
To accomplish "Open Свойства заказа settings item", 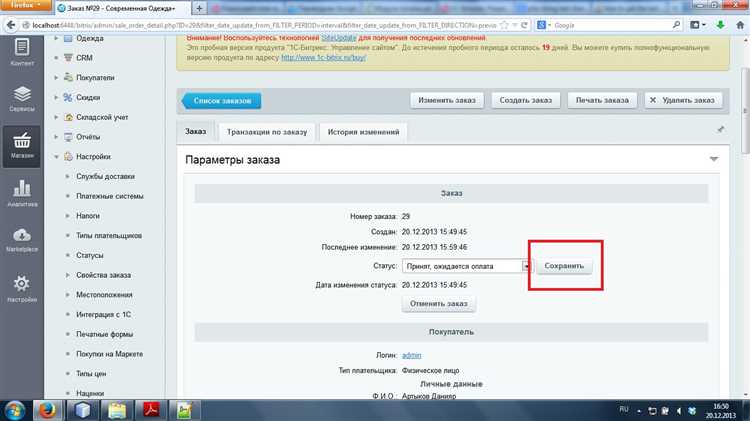I will coord(103,275).
